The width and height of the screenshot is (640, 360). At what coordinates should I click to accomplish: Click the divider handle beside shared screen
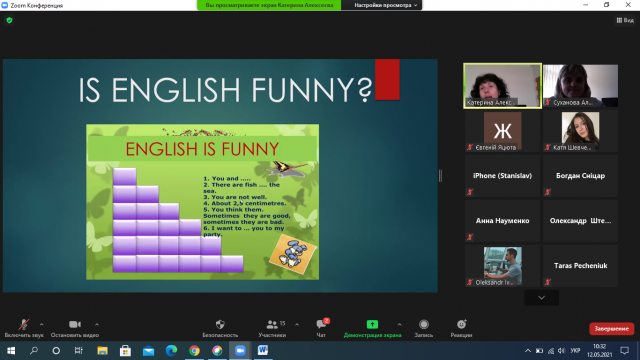click(x=440, y=176)
